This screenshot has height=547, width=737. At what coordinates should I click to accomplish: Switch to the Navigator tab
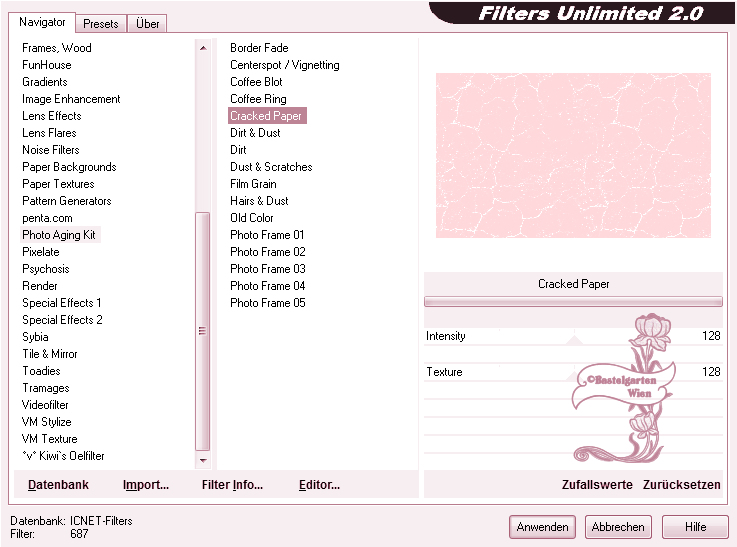(42, 22)
